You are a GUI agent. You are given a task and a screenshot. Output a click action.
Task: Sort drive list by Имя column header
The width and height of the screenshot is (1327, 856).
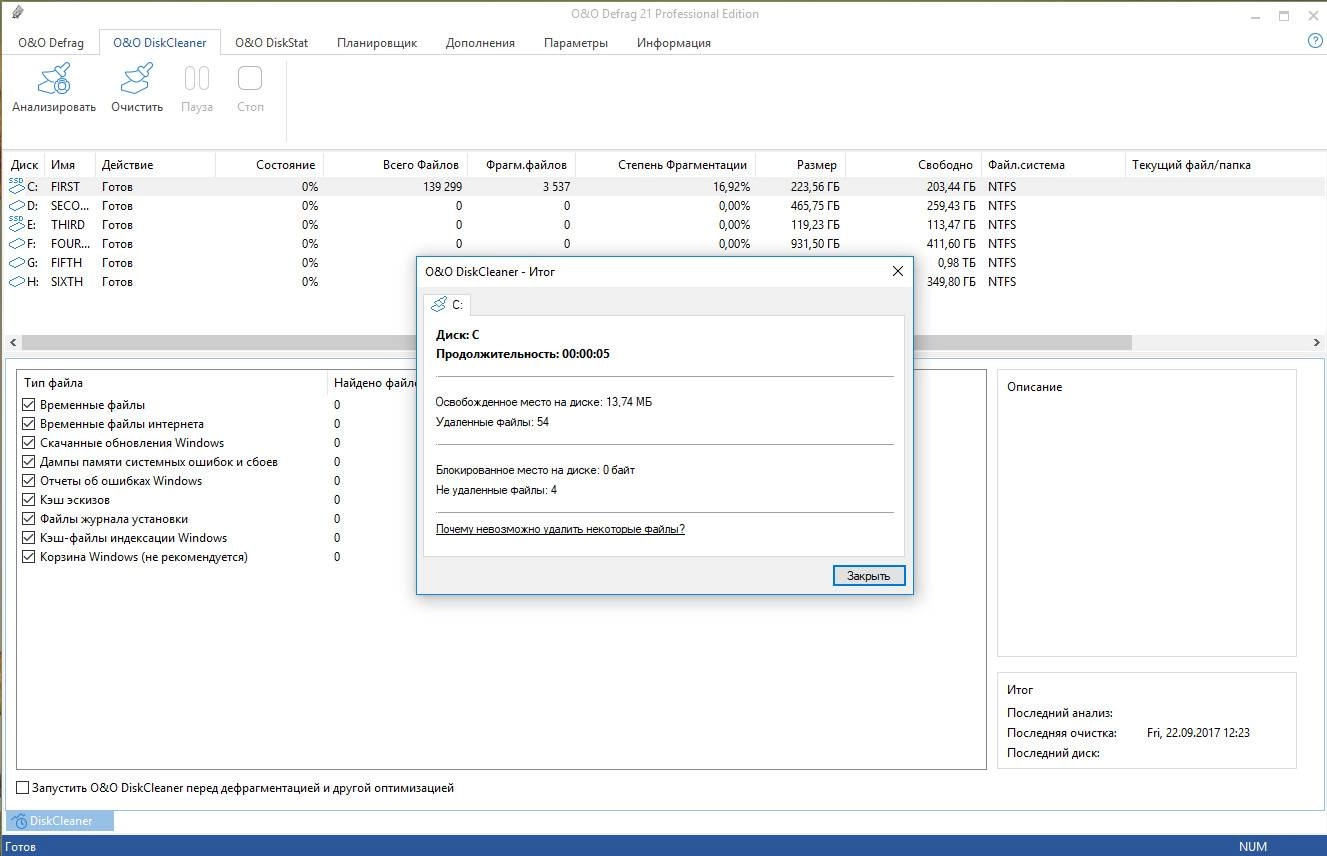[70, 165]
